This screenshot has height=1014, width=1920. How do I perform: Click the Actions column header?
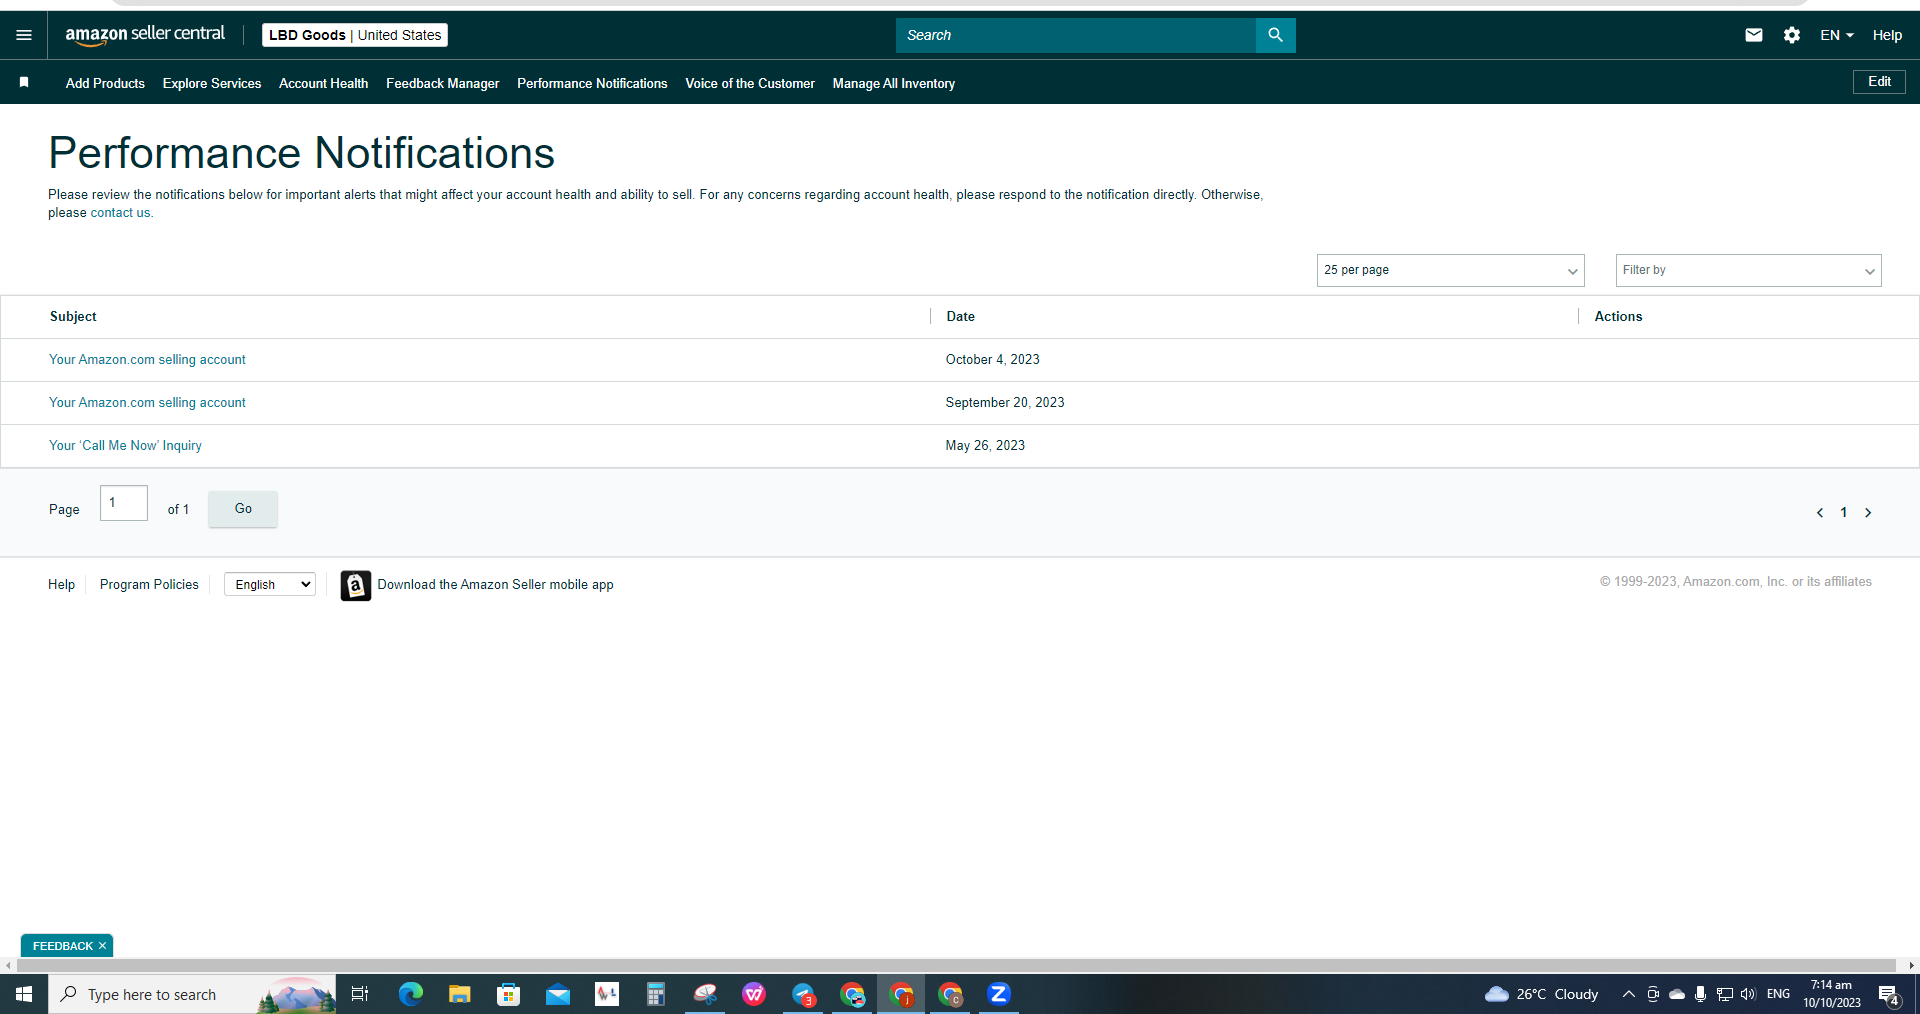point(1618,316)
